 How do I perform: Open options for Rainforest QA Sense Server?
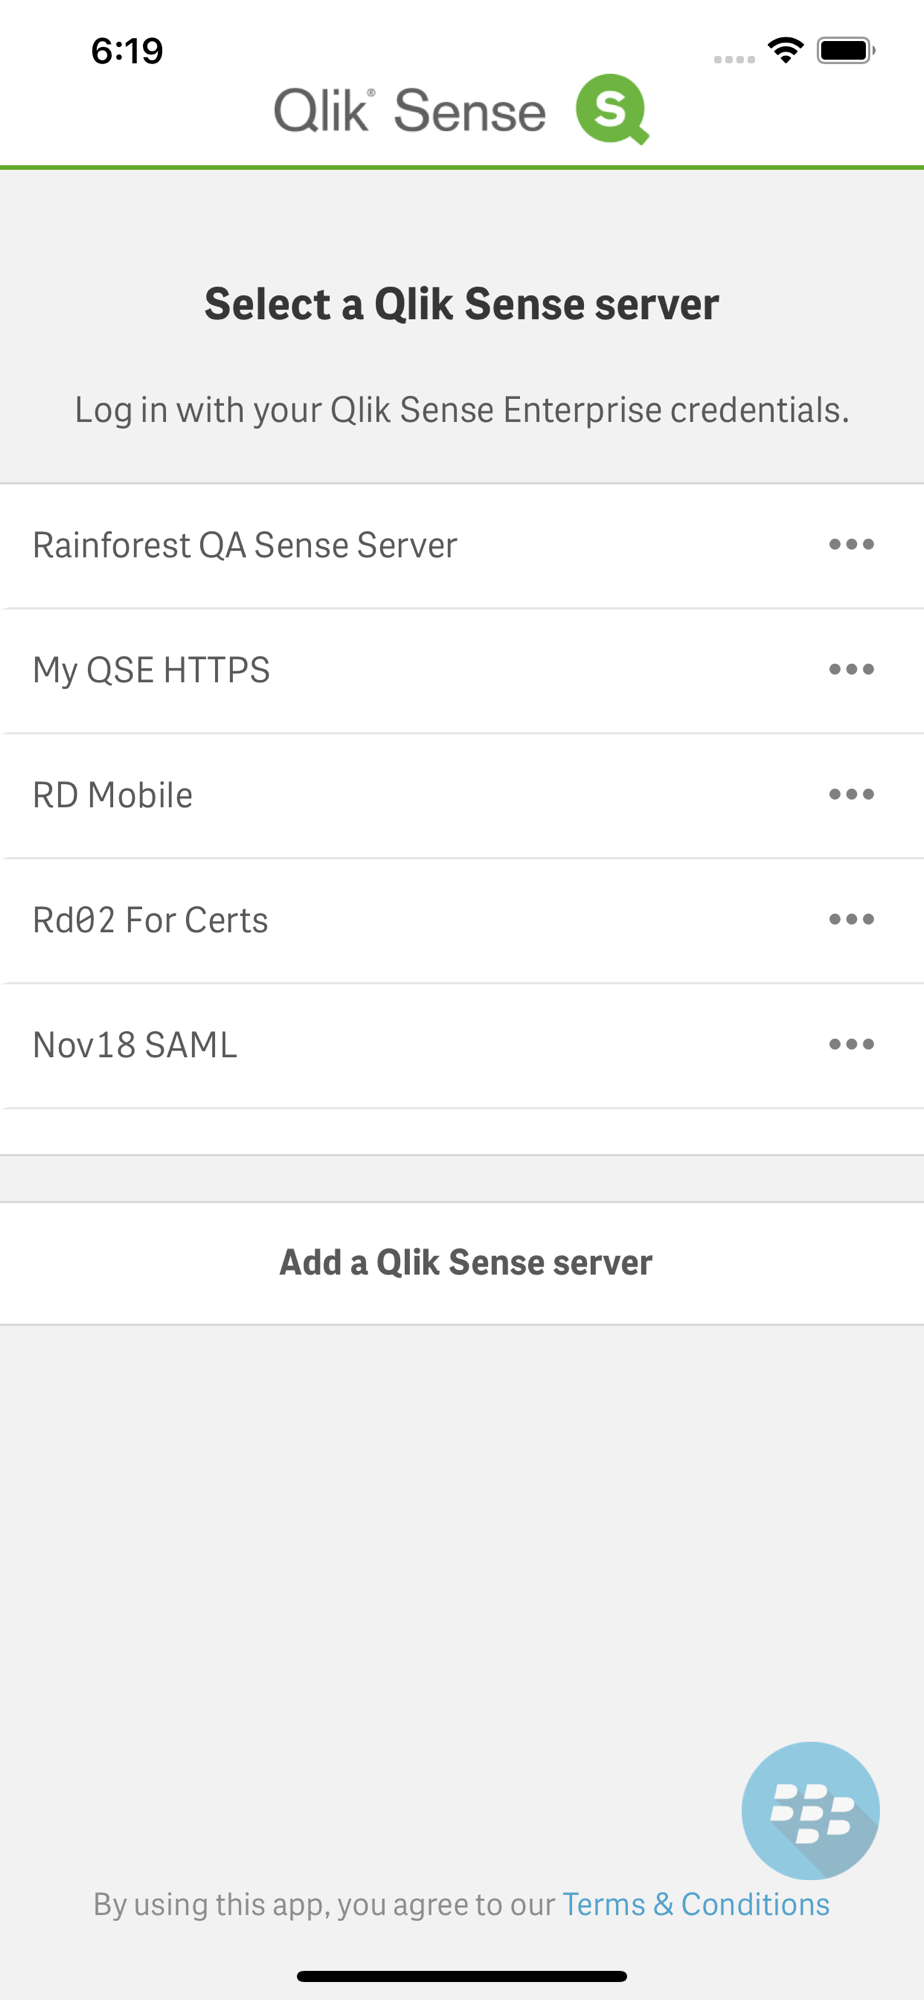click(x=851, y=545)
